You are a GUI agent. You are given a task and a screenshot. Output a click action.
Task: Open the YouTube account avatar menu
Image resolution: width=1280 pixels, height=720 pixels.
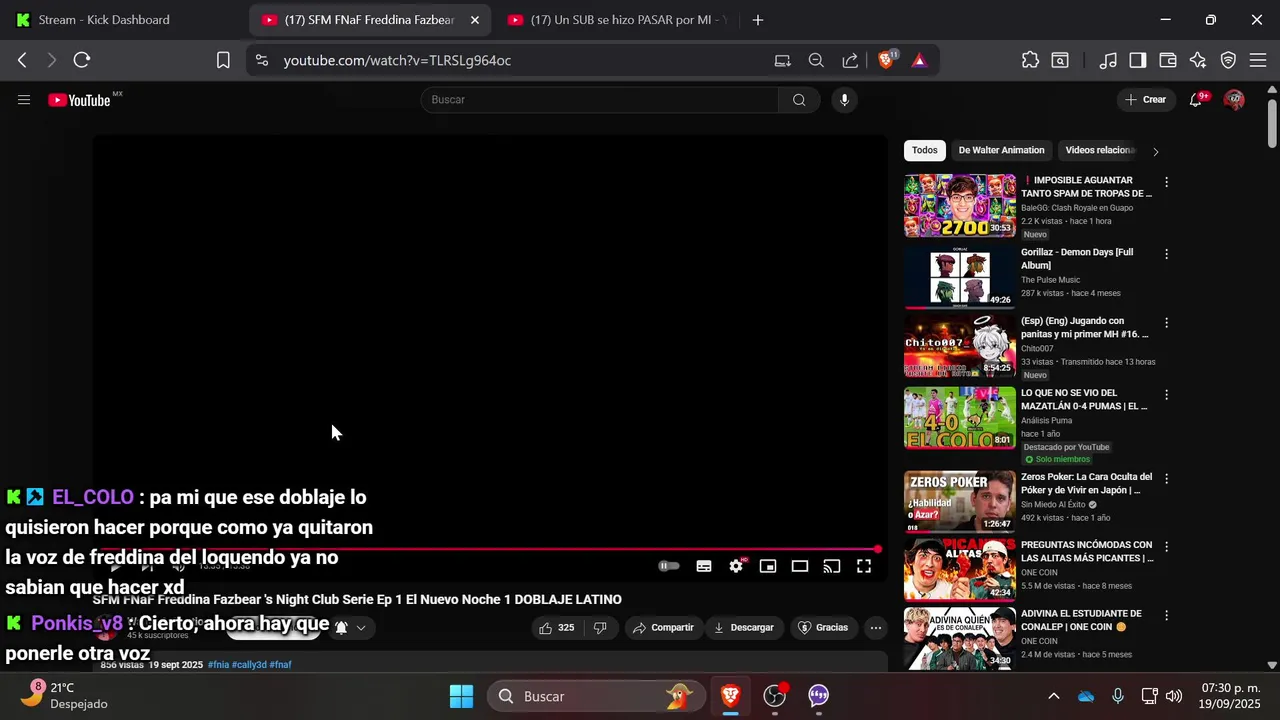point(1234,100)
